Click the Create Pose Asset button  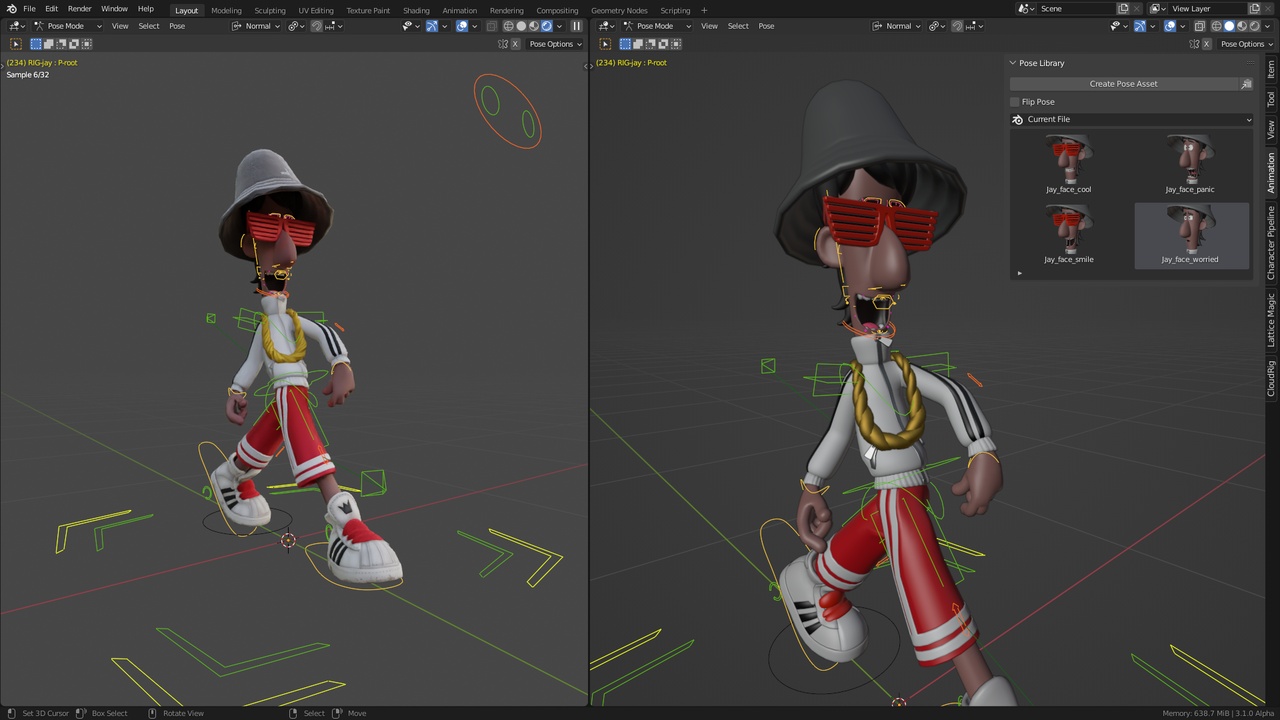(1123, 83)
